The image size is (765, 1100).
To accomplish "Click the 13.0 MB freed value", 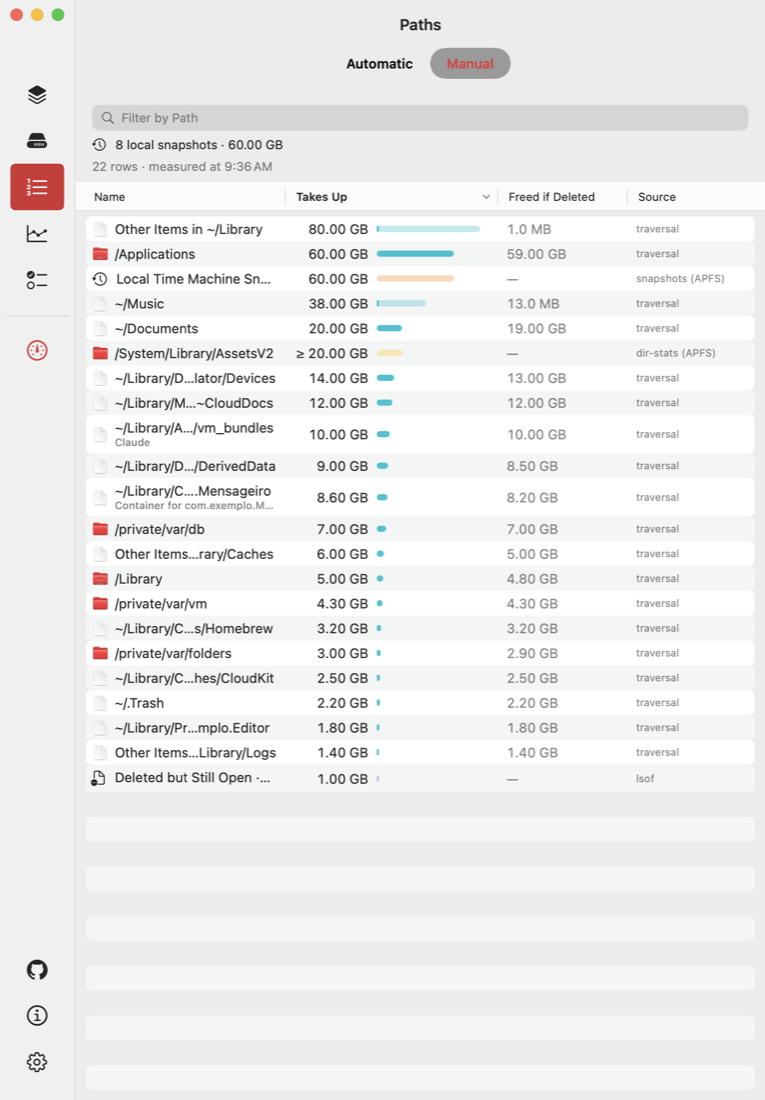I will [x=533, y=304].
